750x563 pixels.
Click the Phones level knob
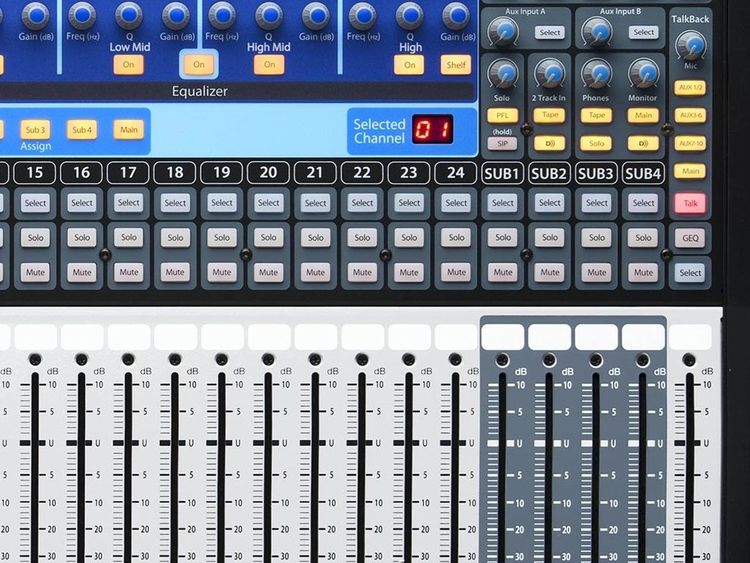click(x=596, y=74)
